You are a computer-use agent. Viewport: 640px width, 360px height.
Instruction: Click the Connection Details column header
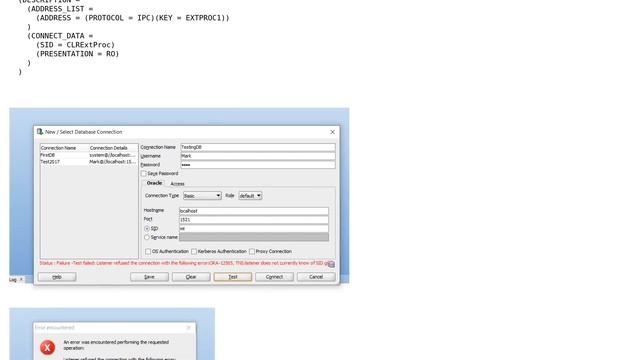point(113,148)
